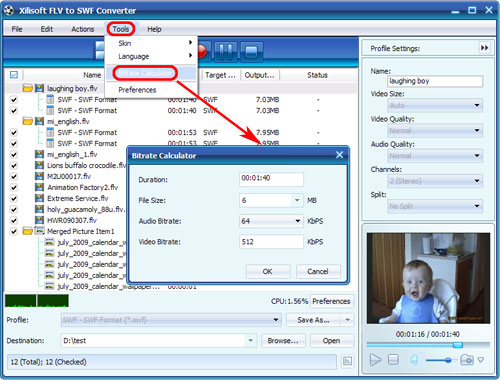Open the Edit menu
500x380 pixels.
(x=47, y=29)
